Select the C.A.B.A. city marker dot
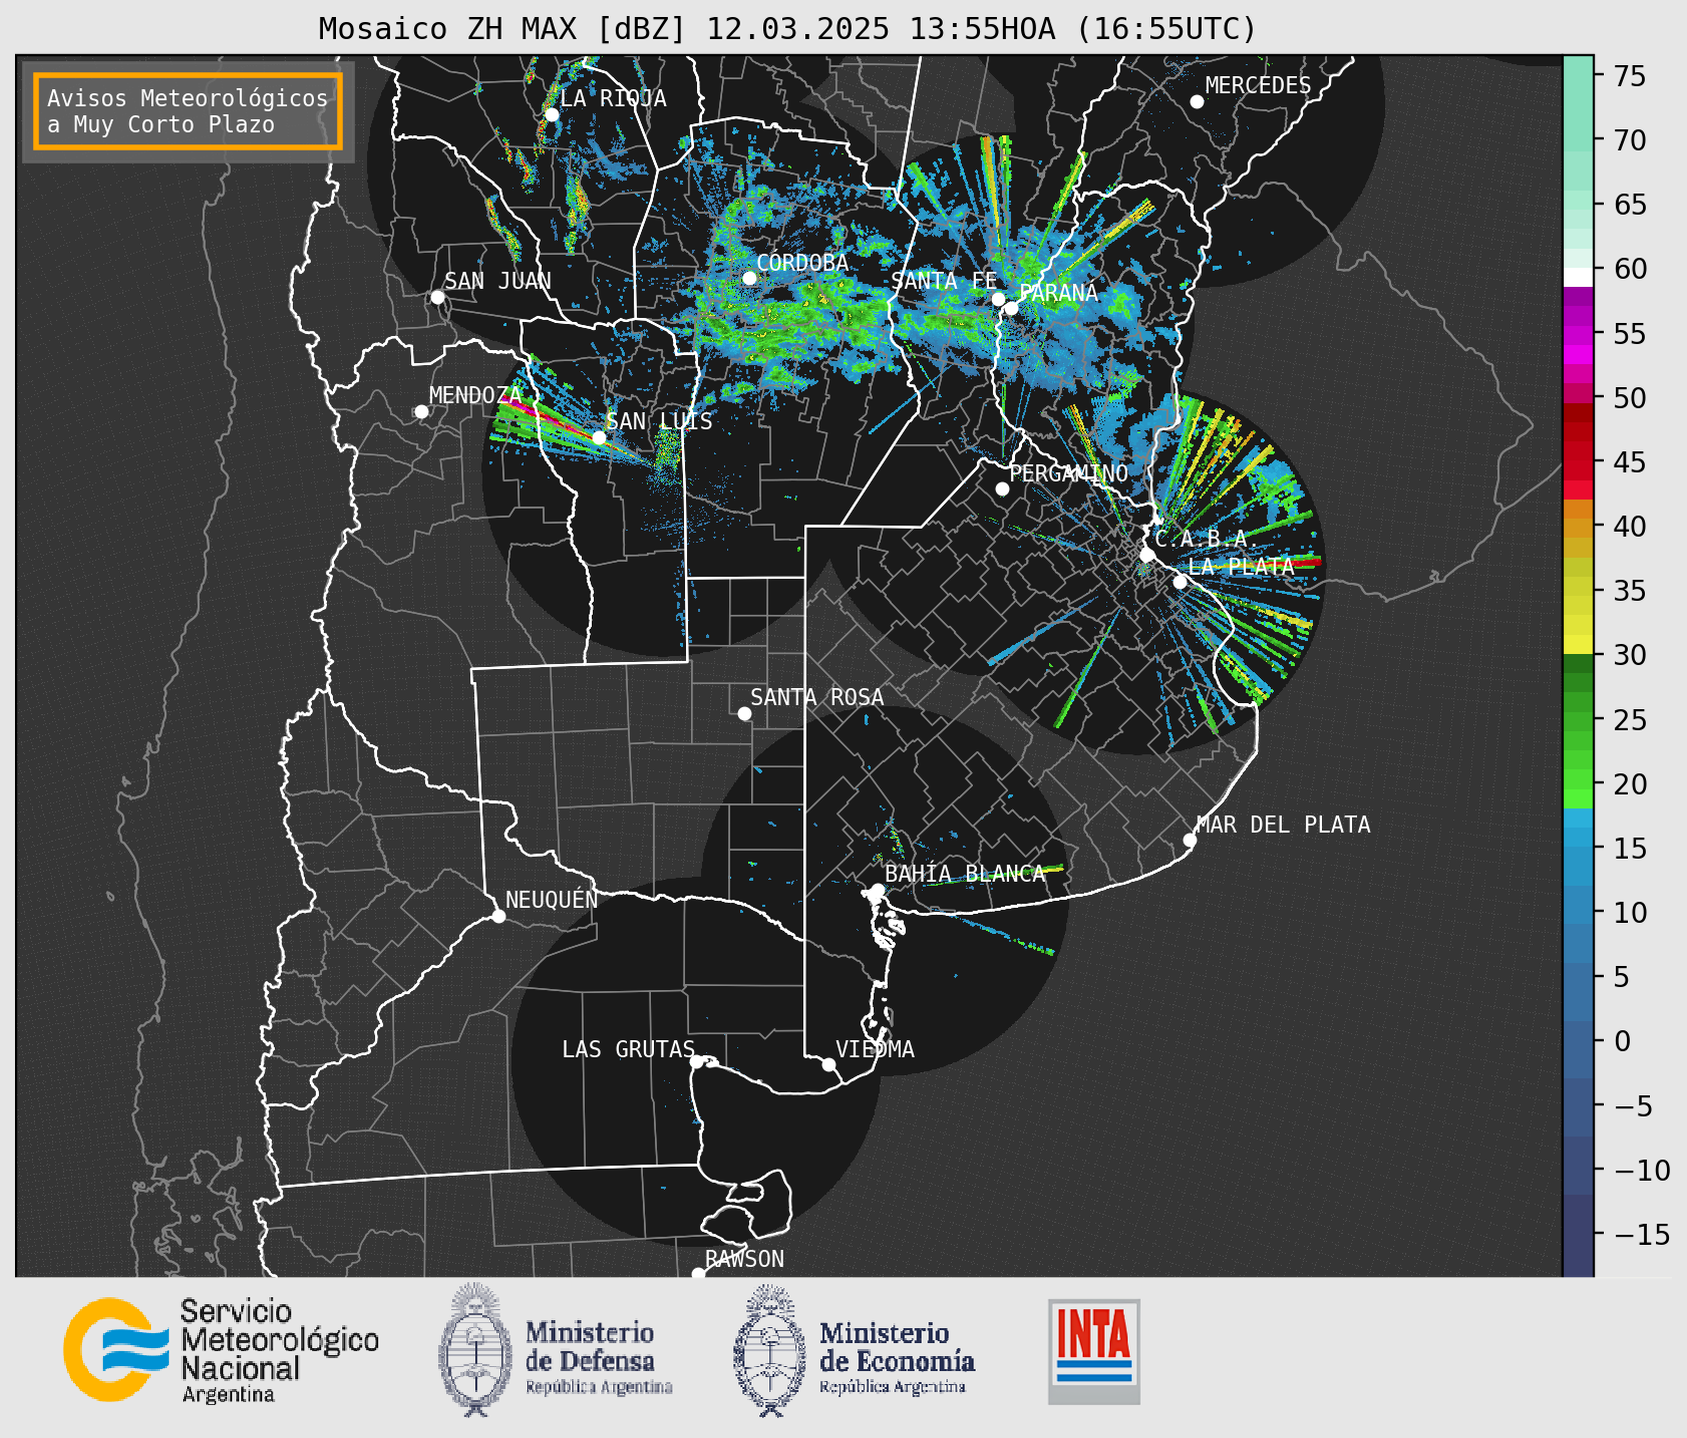1687x1438 pixels. [x=1148, y=555]
